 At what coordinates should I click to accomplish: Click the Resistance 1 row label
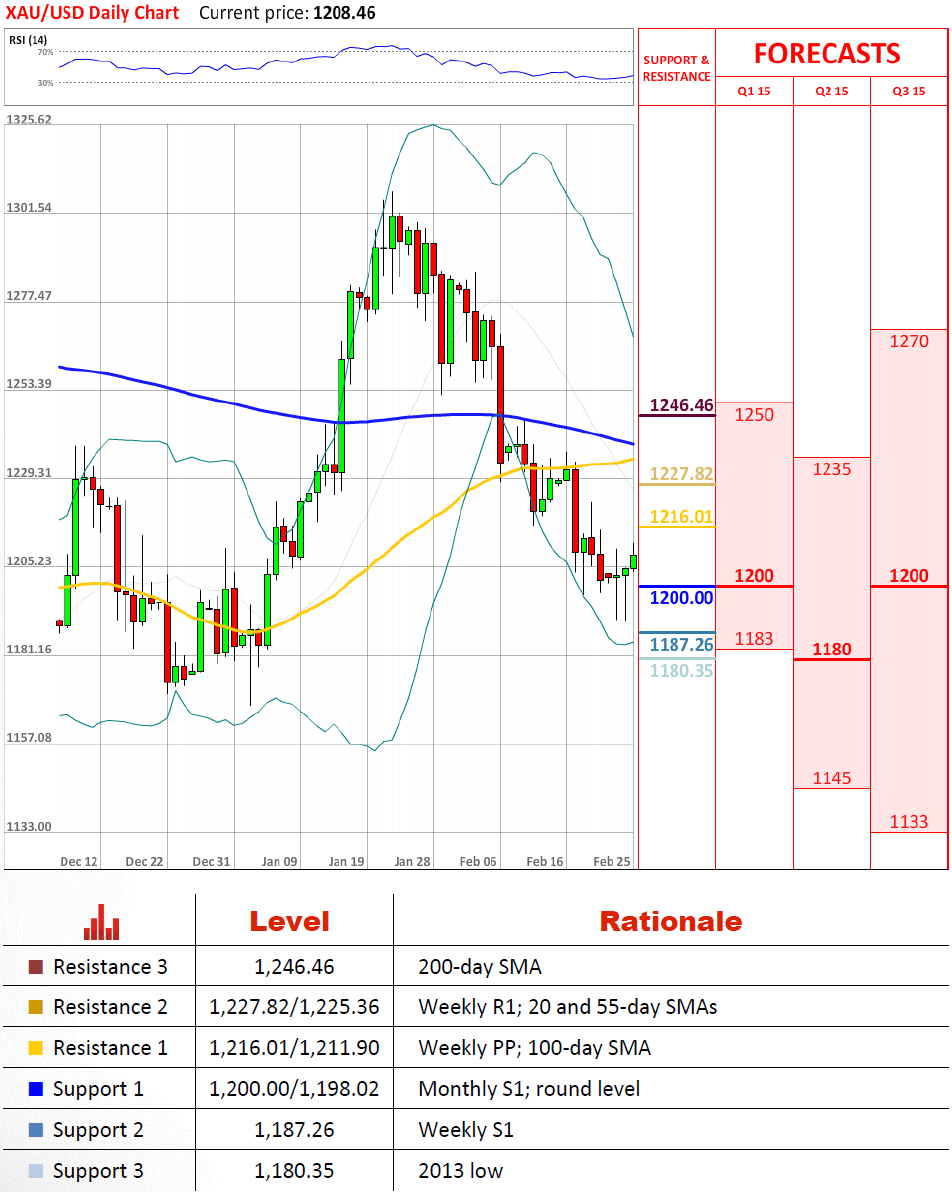point(110,1048)
